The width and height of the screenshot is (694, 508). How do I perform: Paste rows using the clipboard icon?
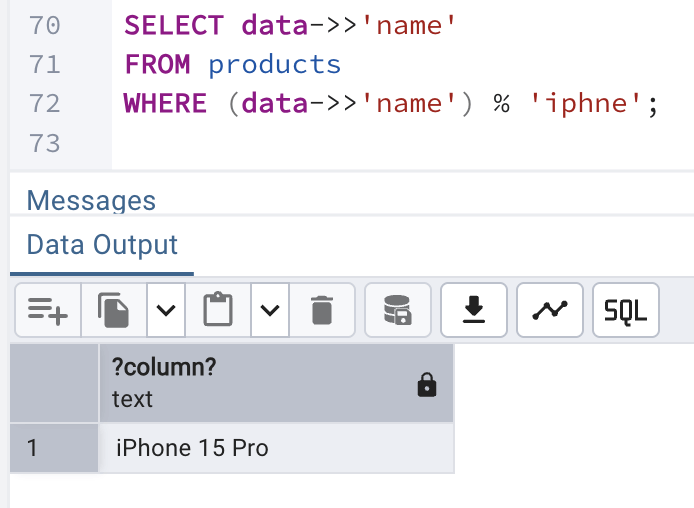pos(218,311)
